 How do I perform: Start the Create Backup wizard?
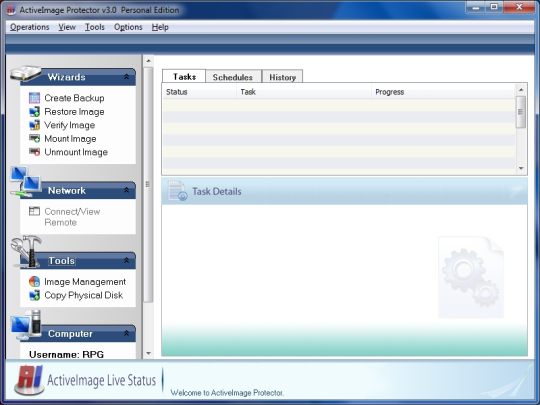(74, 98)
